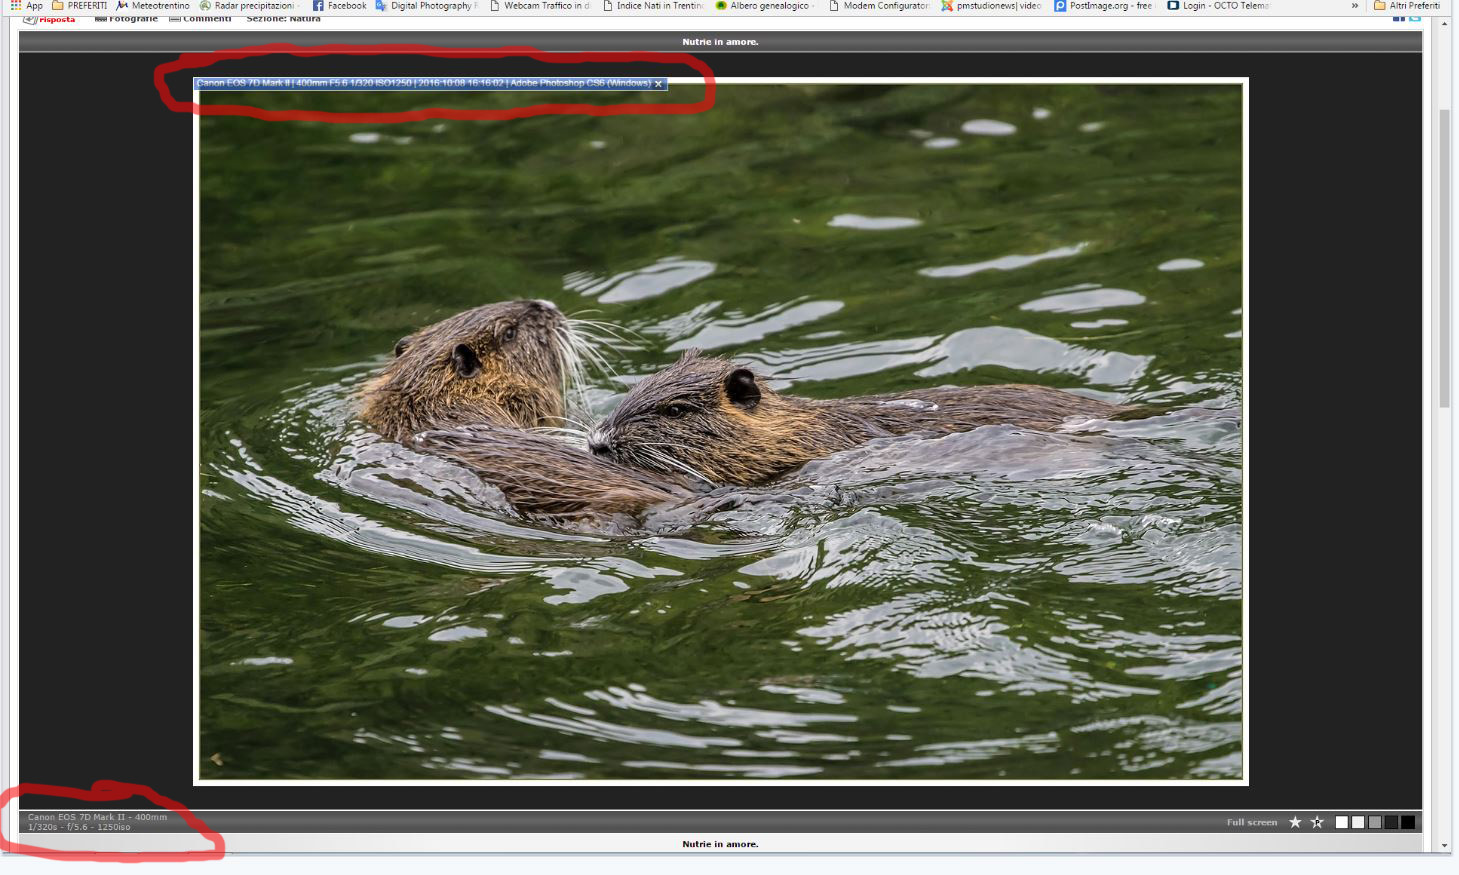Select the light gray background swatch
The height and width of the screenshot is (875, 1459).
click(x=1358, y=822)
